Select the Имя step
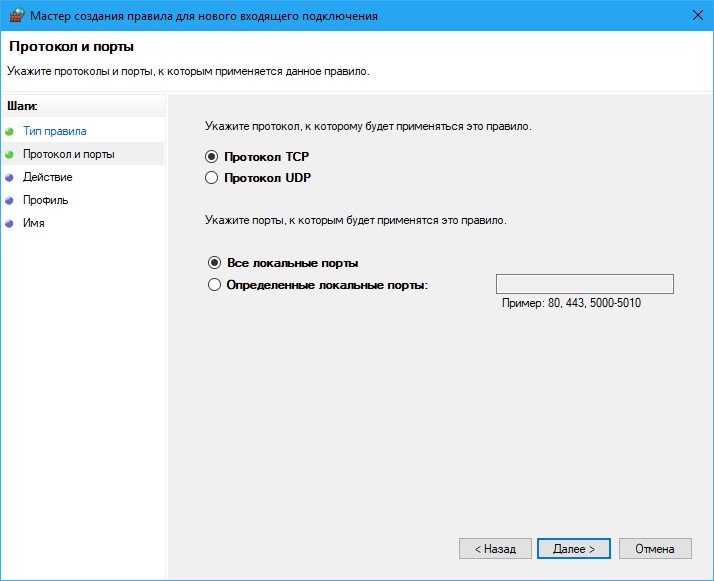Viewport: 714px width, 581px height. click(34, 223)
